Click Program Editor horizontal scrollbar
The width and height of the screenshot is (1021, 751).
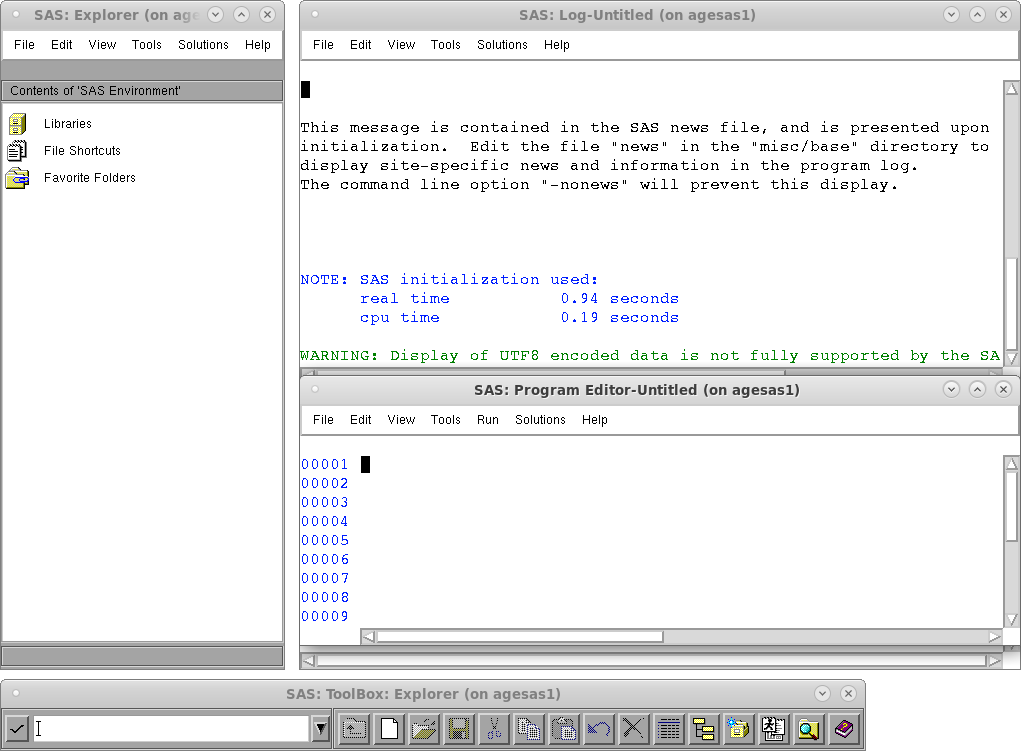pos(520,637)
